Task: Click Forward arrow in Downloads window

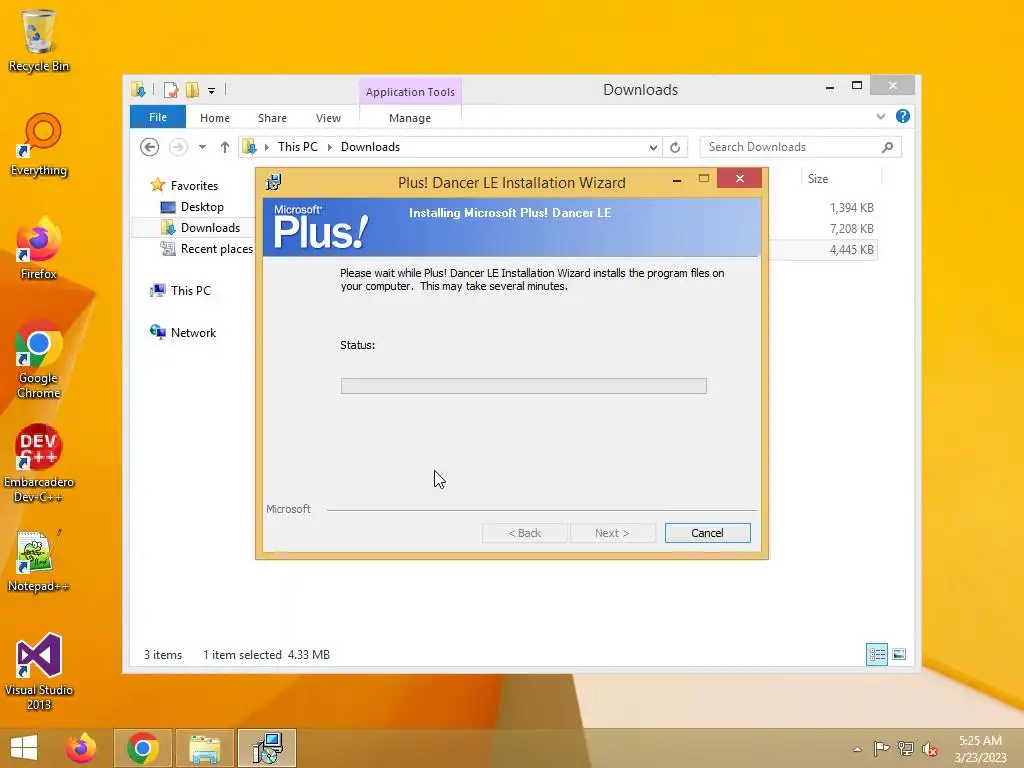Action: coord(178,147)
